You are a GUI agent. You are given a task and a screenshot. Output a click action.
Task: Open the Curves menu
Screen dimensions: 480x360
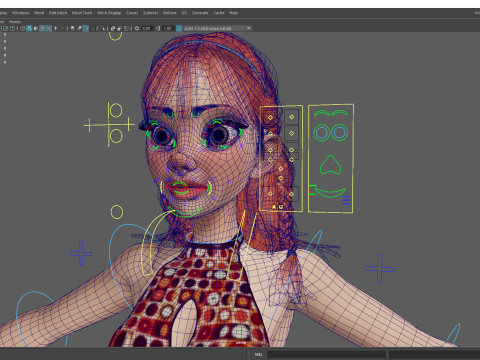[132, 13]
